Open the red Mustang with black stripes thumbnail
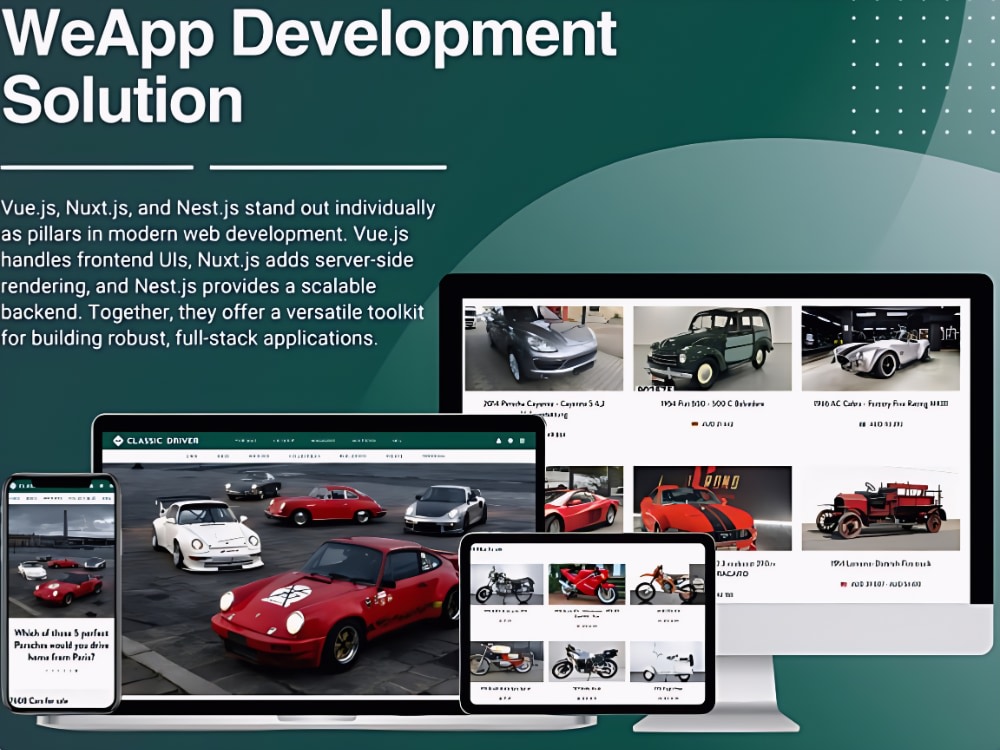The height and width of the screenshot is (750, 1000). (x=712, y=508)
